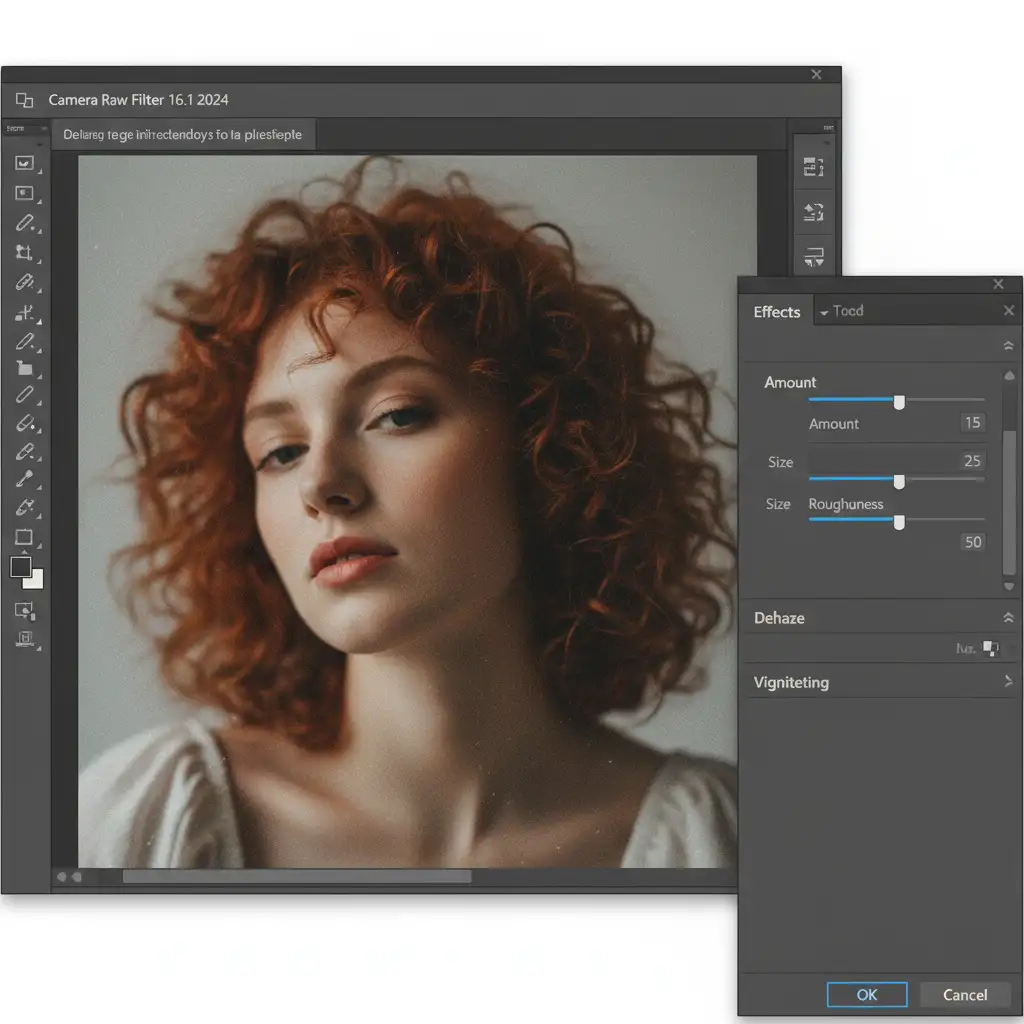Click the folder-shaped tool icon
1024x1024 pixels.
click(x=25, y=368)
